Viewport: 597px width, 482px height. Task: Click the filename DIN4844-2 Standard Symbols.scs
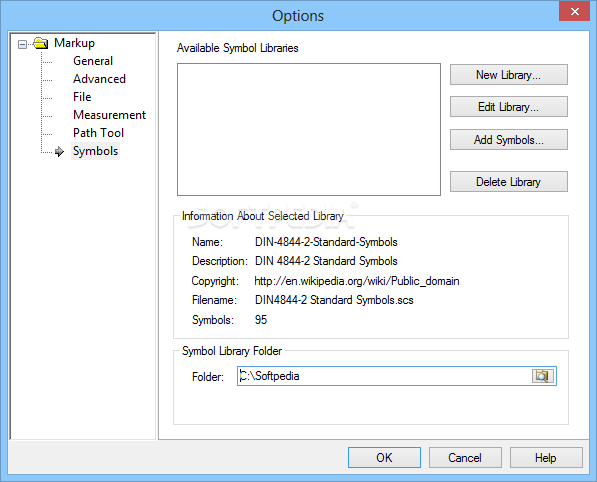[x=334, y=300]
